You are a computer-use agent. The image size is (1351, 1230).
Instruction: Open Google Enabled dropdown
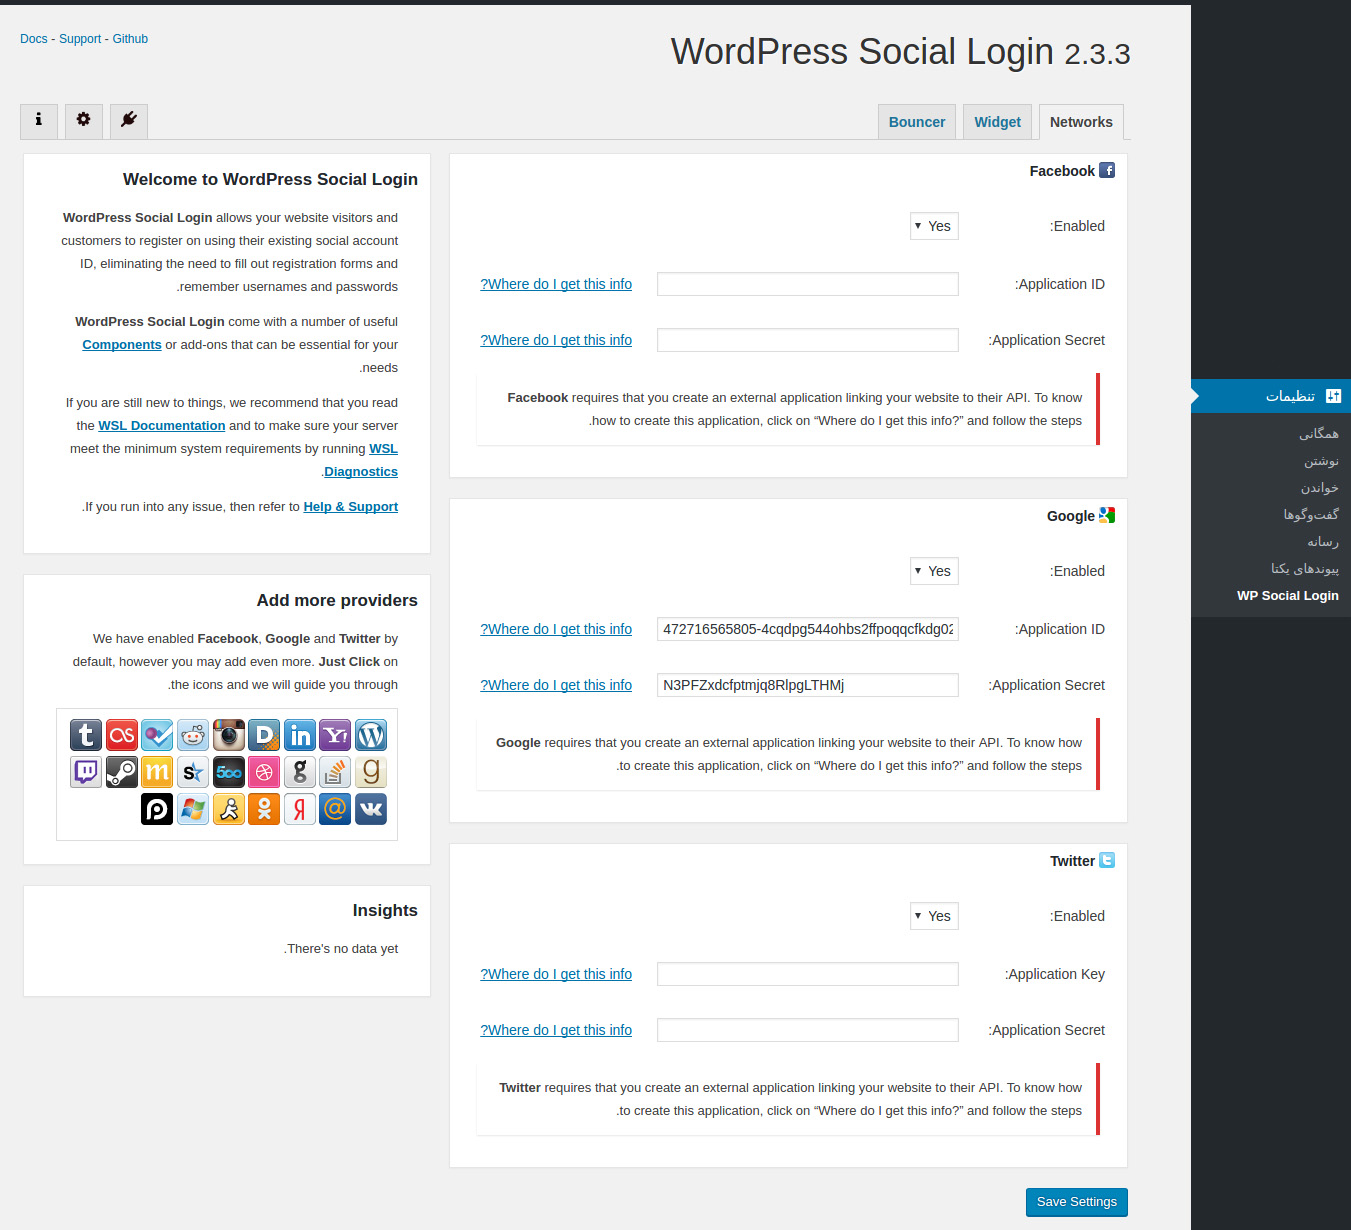934,571
